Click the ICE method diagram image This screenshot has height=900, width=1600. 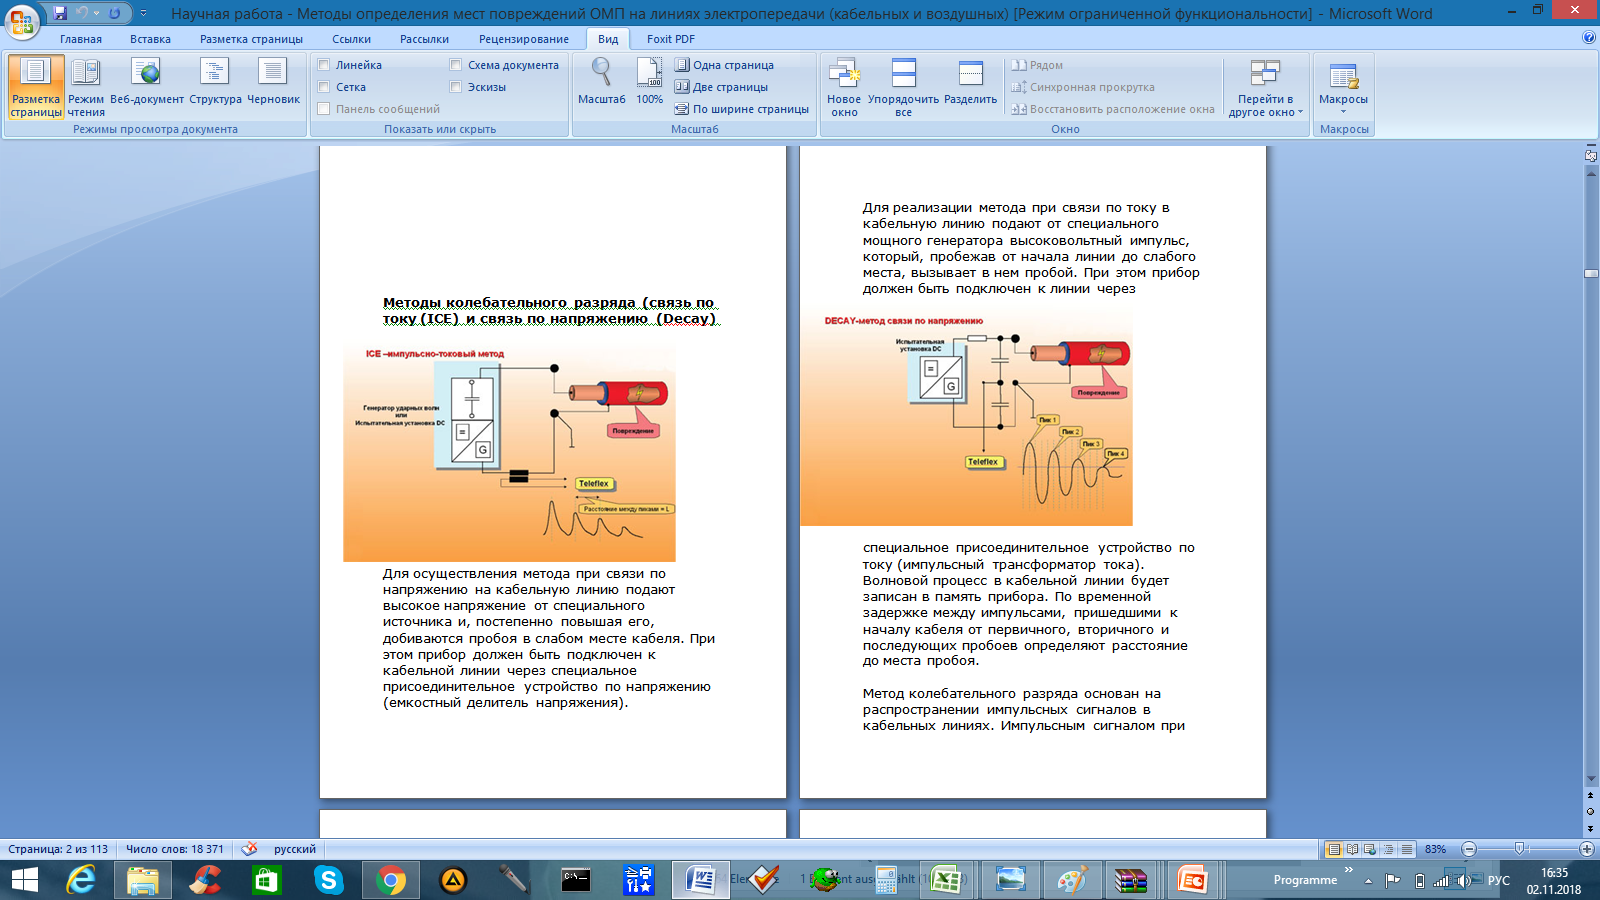pos(509,453)
